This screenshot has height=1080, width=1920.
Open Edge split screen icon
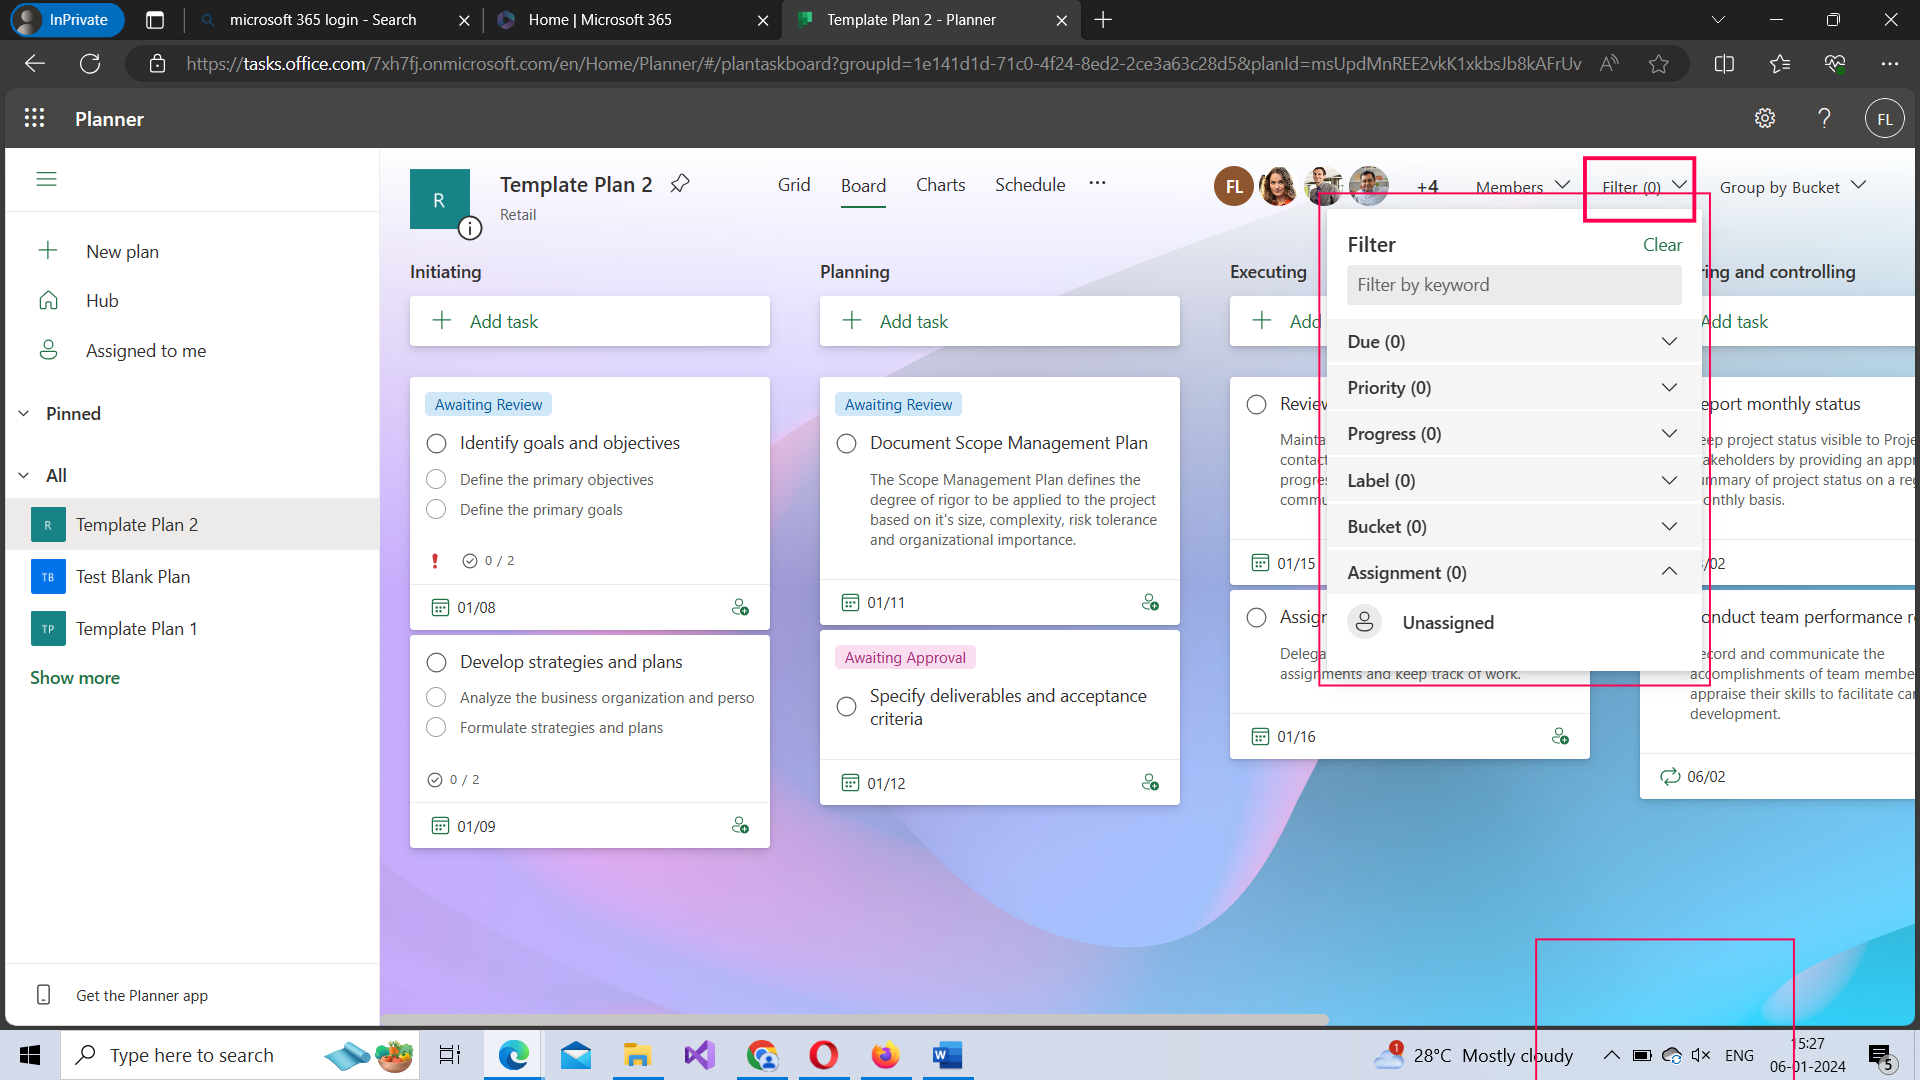tap(1724, 64)
